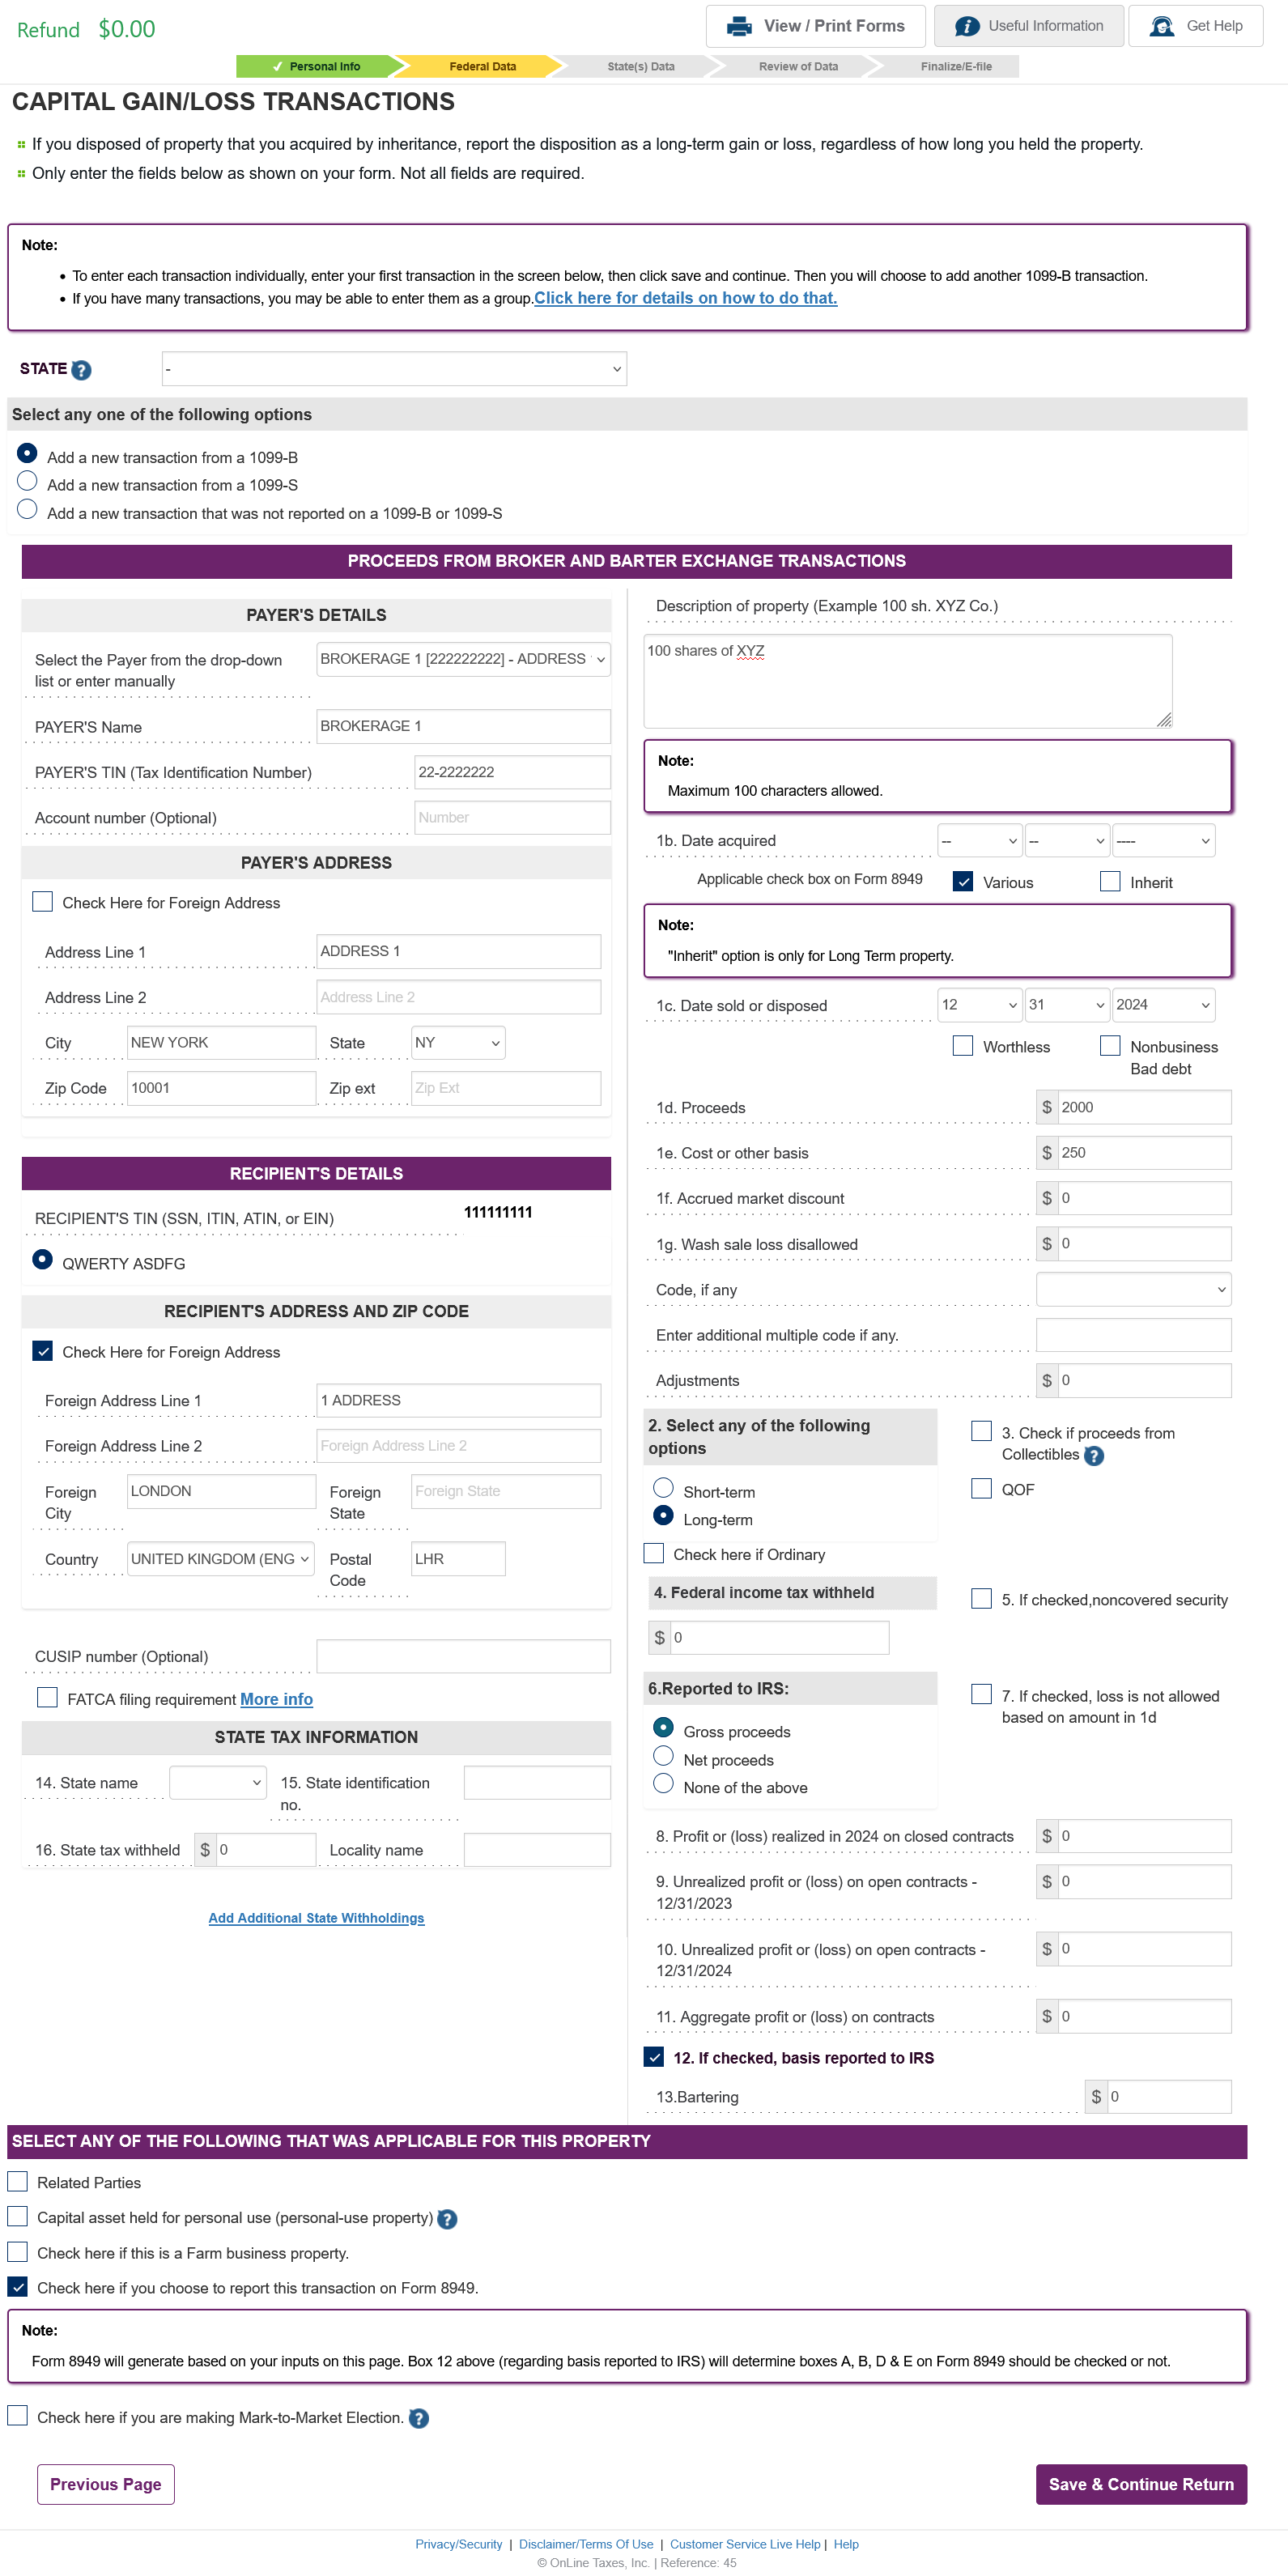This screenshot has width=1288, height=2576.
Task: Open the Collectibles help question mark
Action: click(x=1094, y=1456)
